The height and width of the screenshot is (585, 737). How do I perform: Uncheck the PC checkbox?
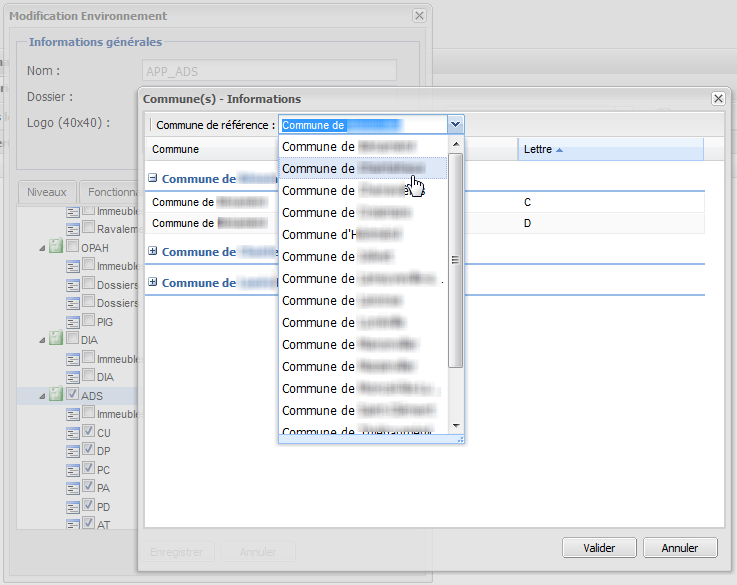click(x=88, y=468)
